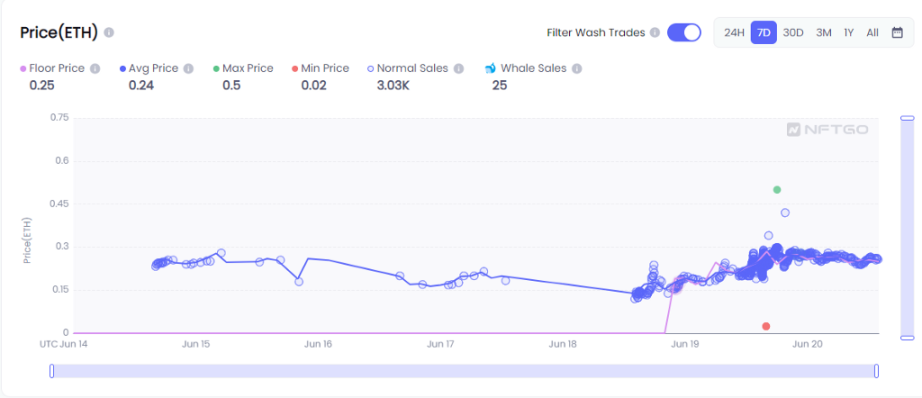Toggle Max Price legend visibility
Screen dimensions: 922x398
click(x=243, y=69)
